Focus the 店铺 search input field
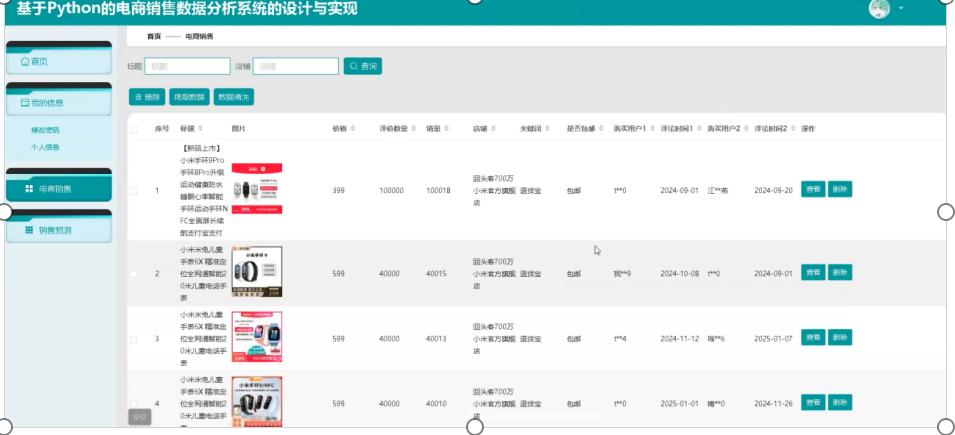The height and width of the screenshot is (435, 955). (295, 66)
